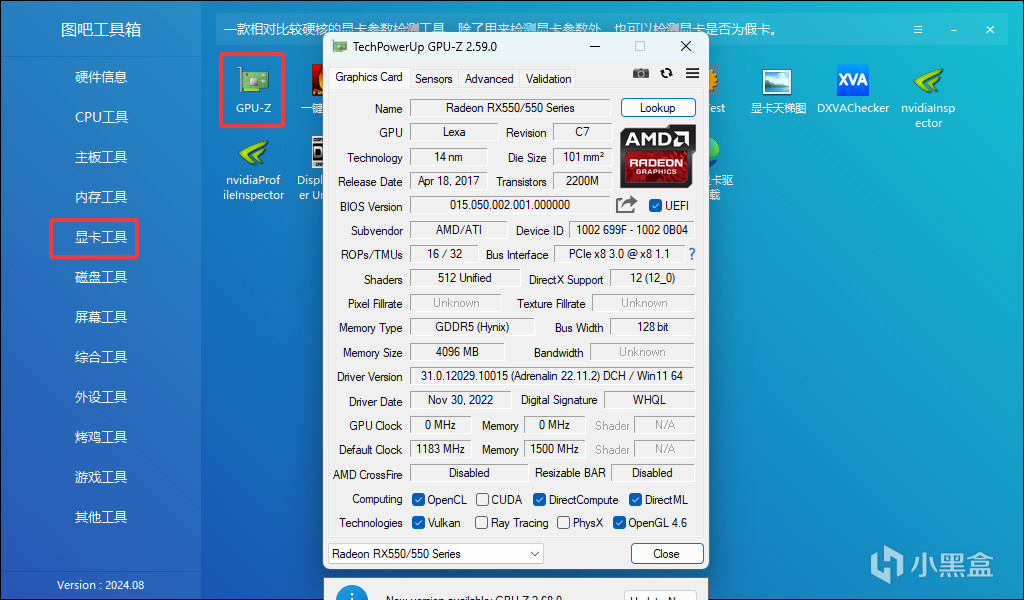
Task: Click the AMD Radeon Graphics logo
Action: [657, 156]
